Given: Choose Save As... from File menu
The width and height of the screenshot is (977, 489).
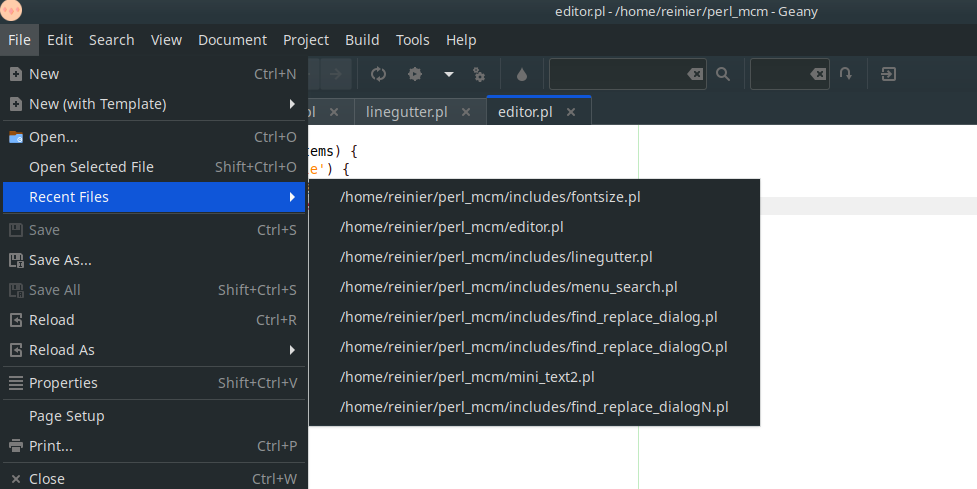Looking at the screenshot, I should [x=60, y=260].
